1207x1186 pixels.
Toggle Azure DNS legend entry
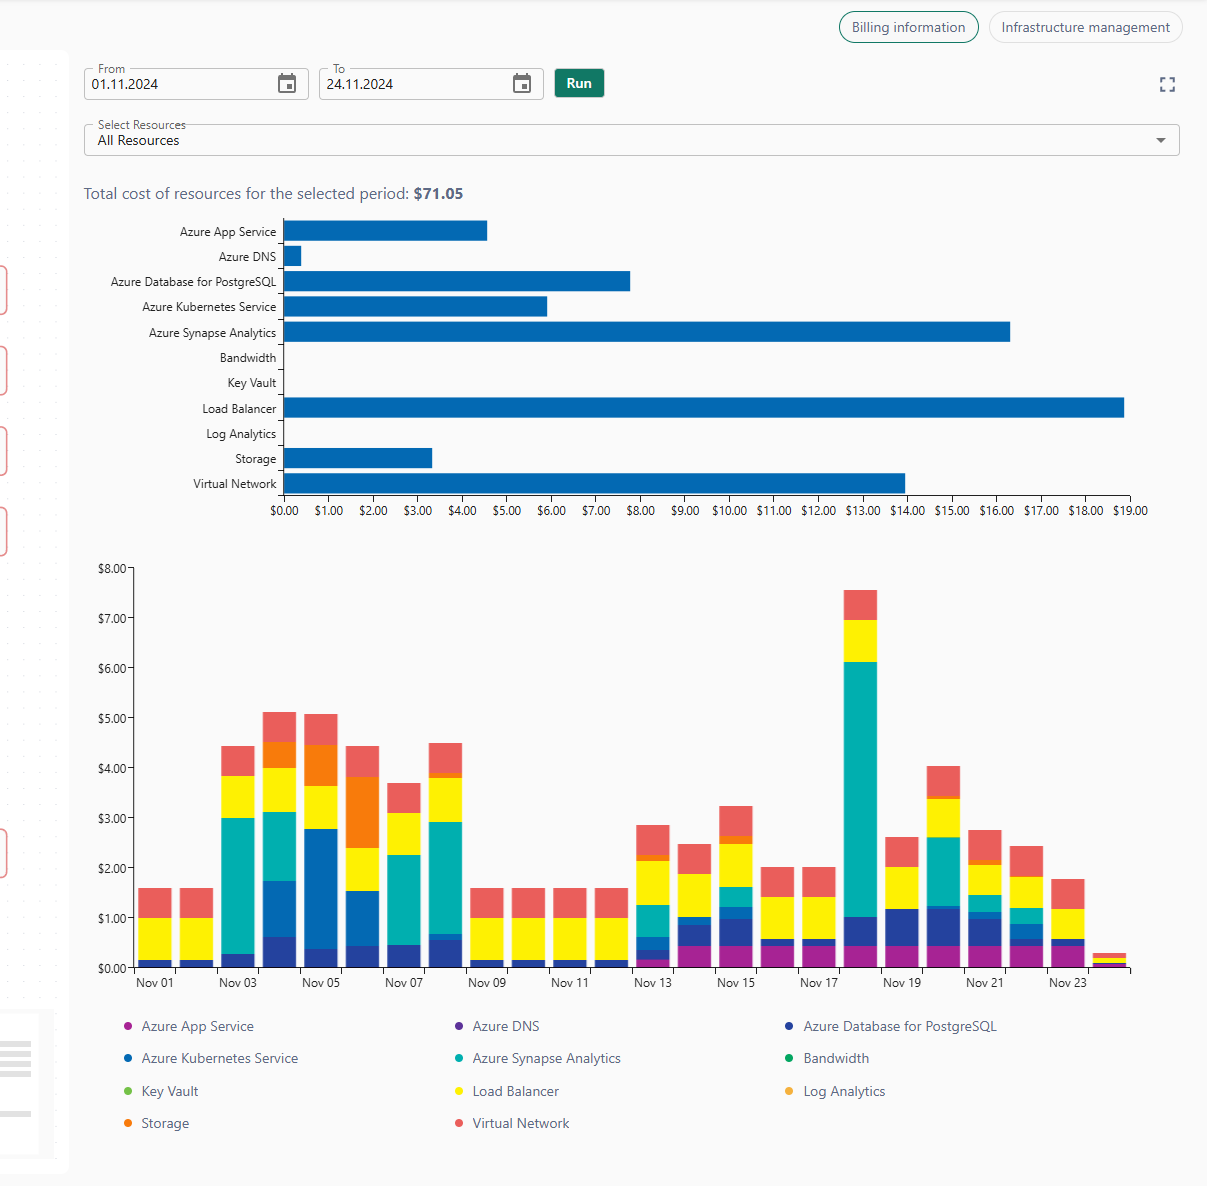[x=496, y=1026]
